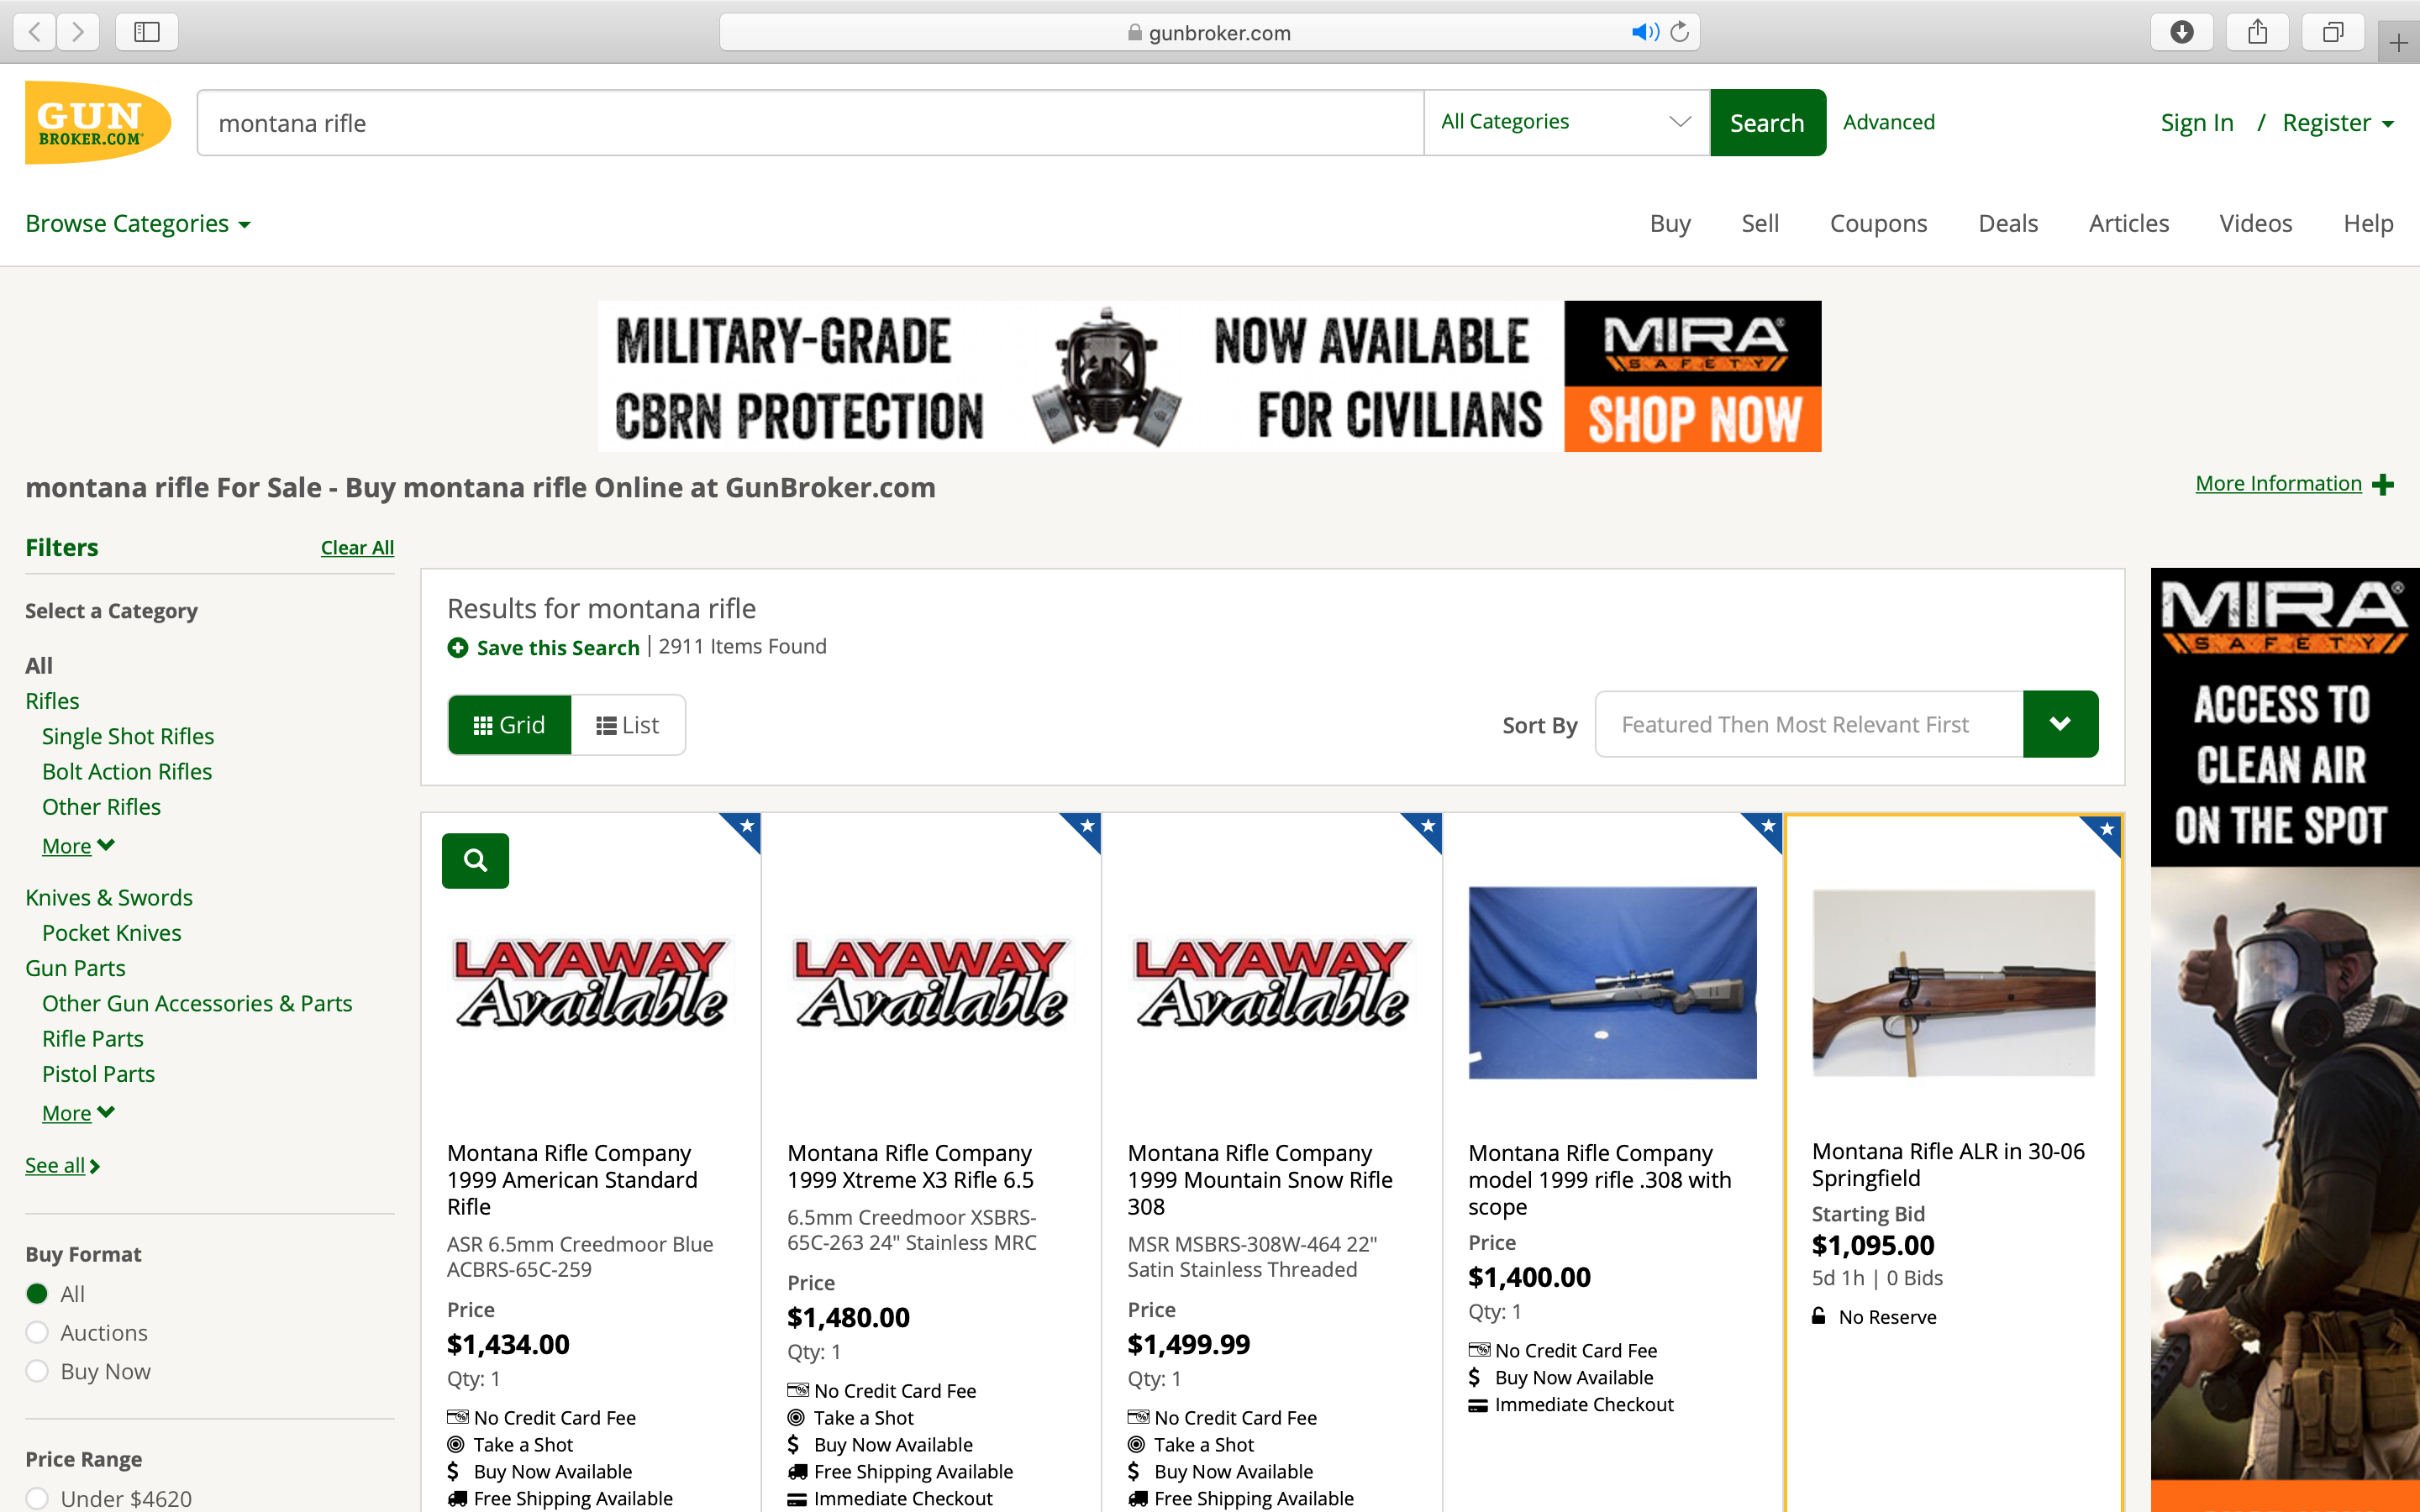
Task: Open the Buy menu item
Action: pos(1670,223)
